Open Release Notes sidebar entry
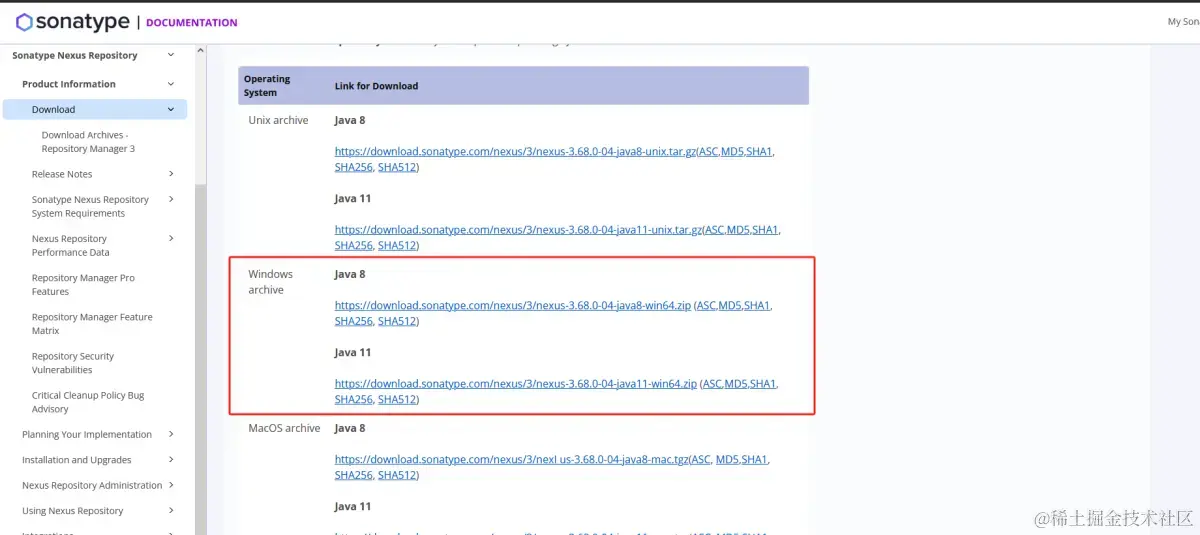This screenshot has width=1200, height=535. point(62,174)
